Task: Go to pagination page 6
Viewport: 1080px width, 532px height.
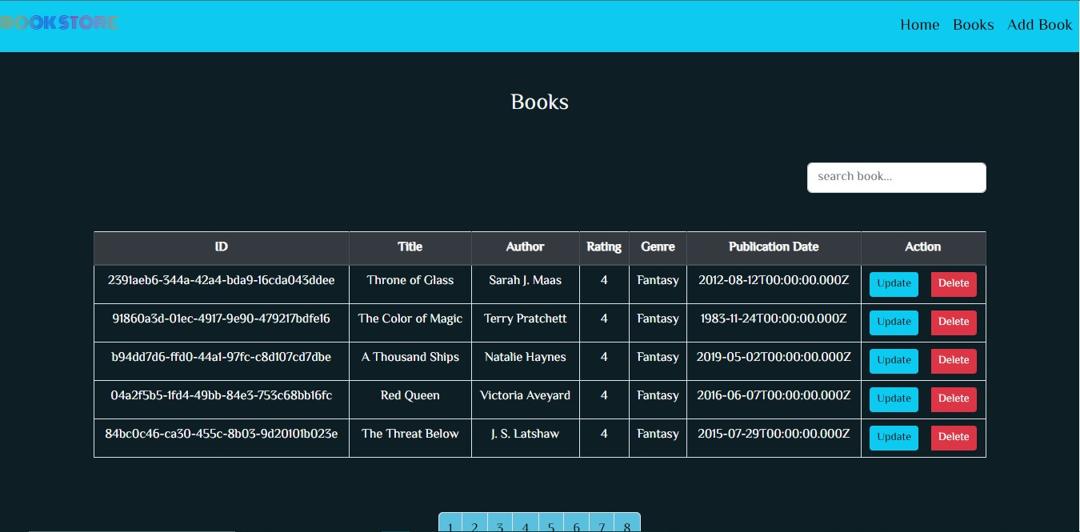Action: (577, 523)
